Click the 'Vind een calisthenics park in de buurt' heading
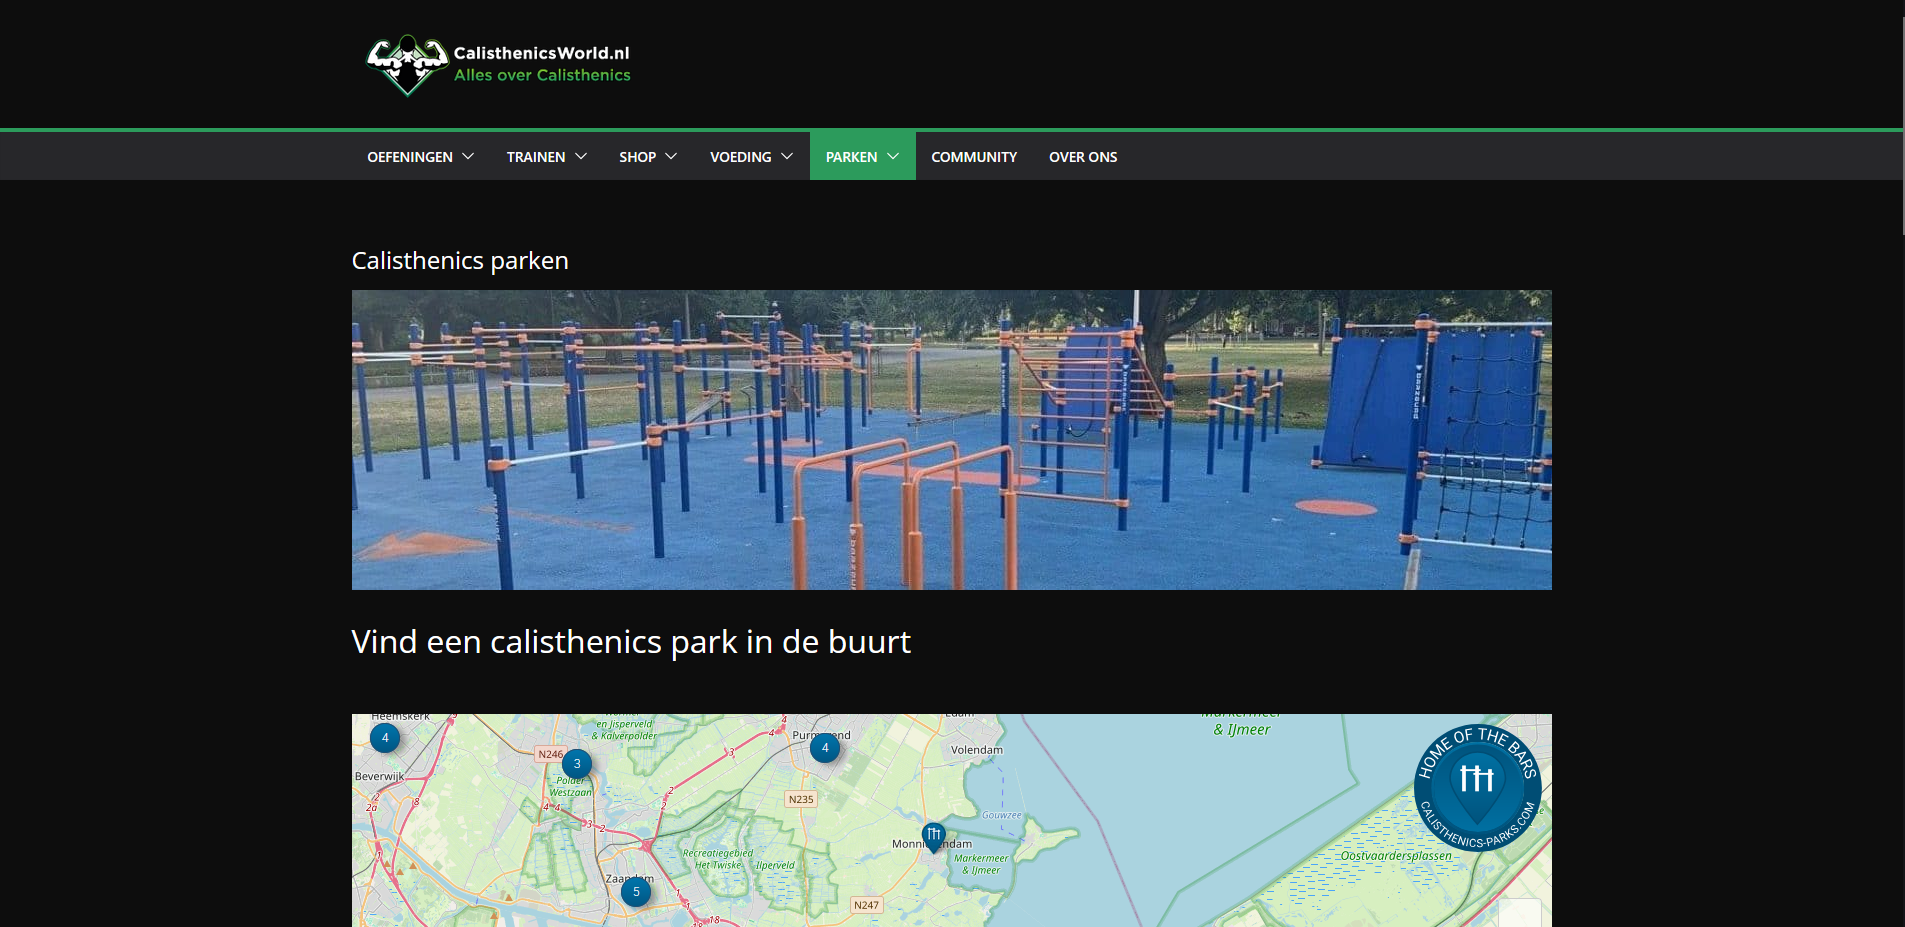Image resolution: width=1905 pixels, height=927 pixels. click(631, 642)
